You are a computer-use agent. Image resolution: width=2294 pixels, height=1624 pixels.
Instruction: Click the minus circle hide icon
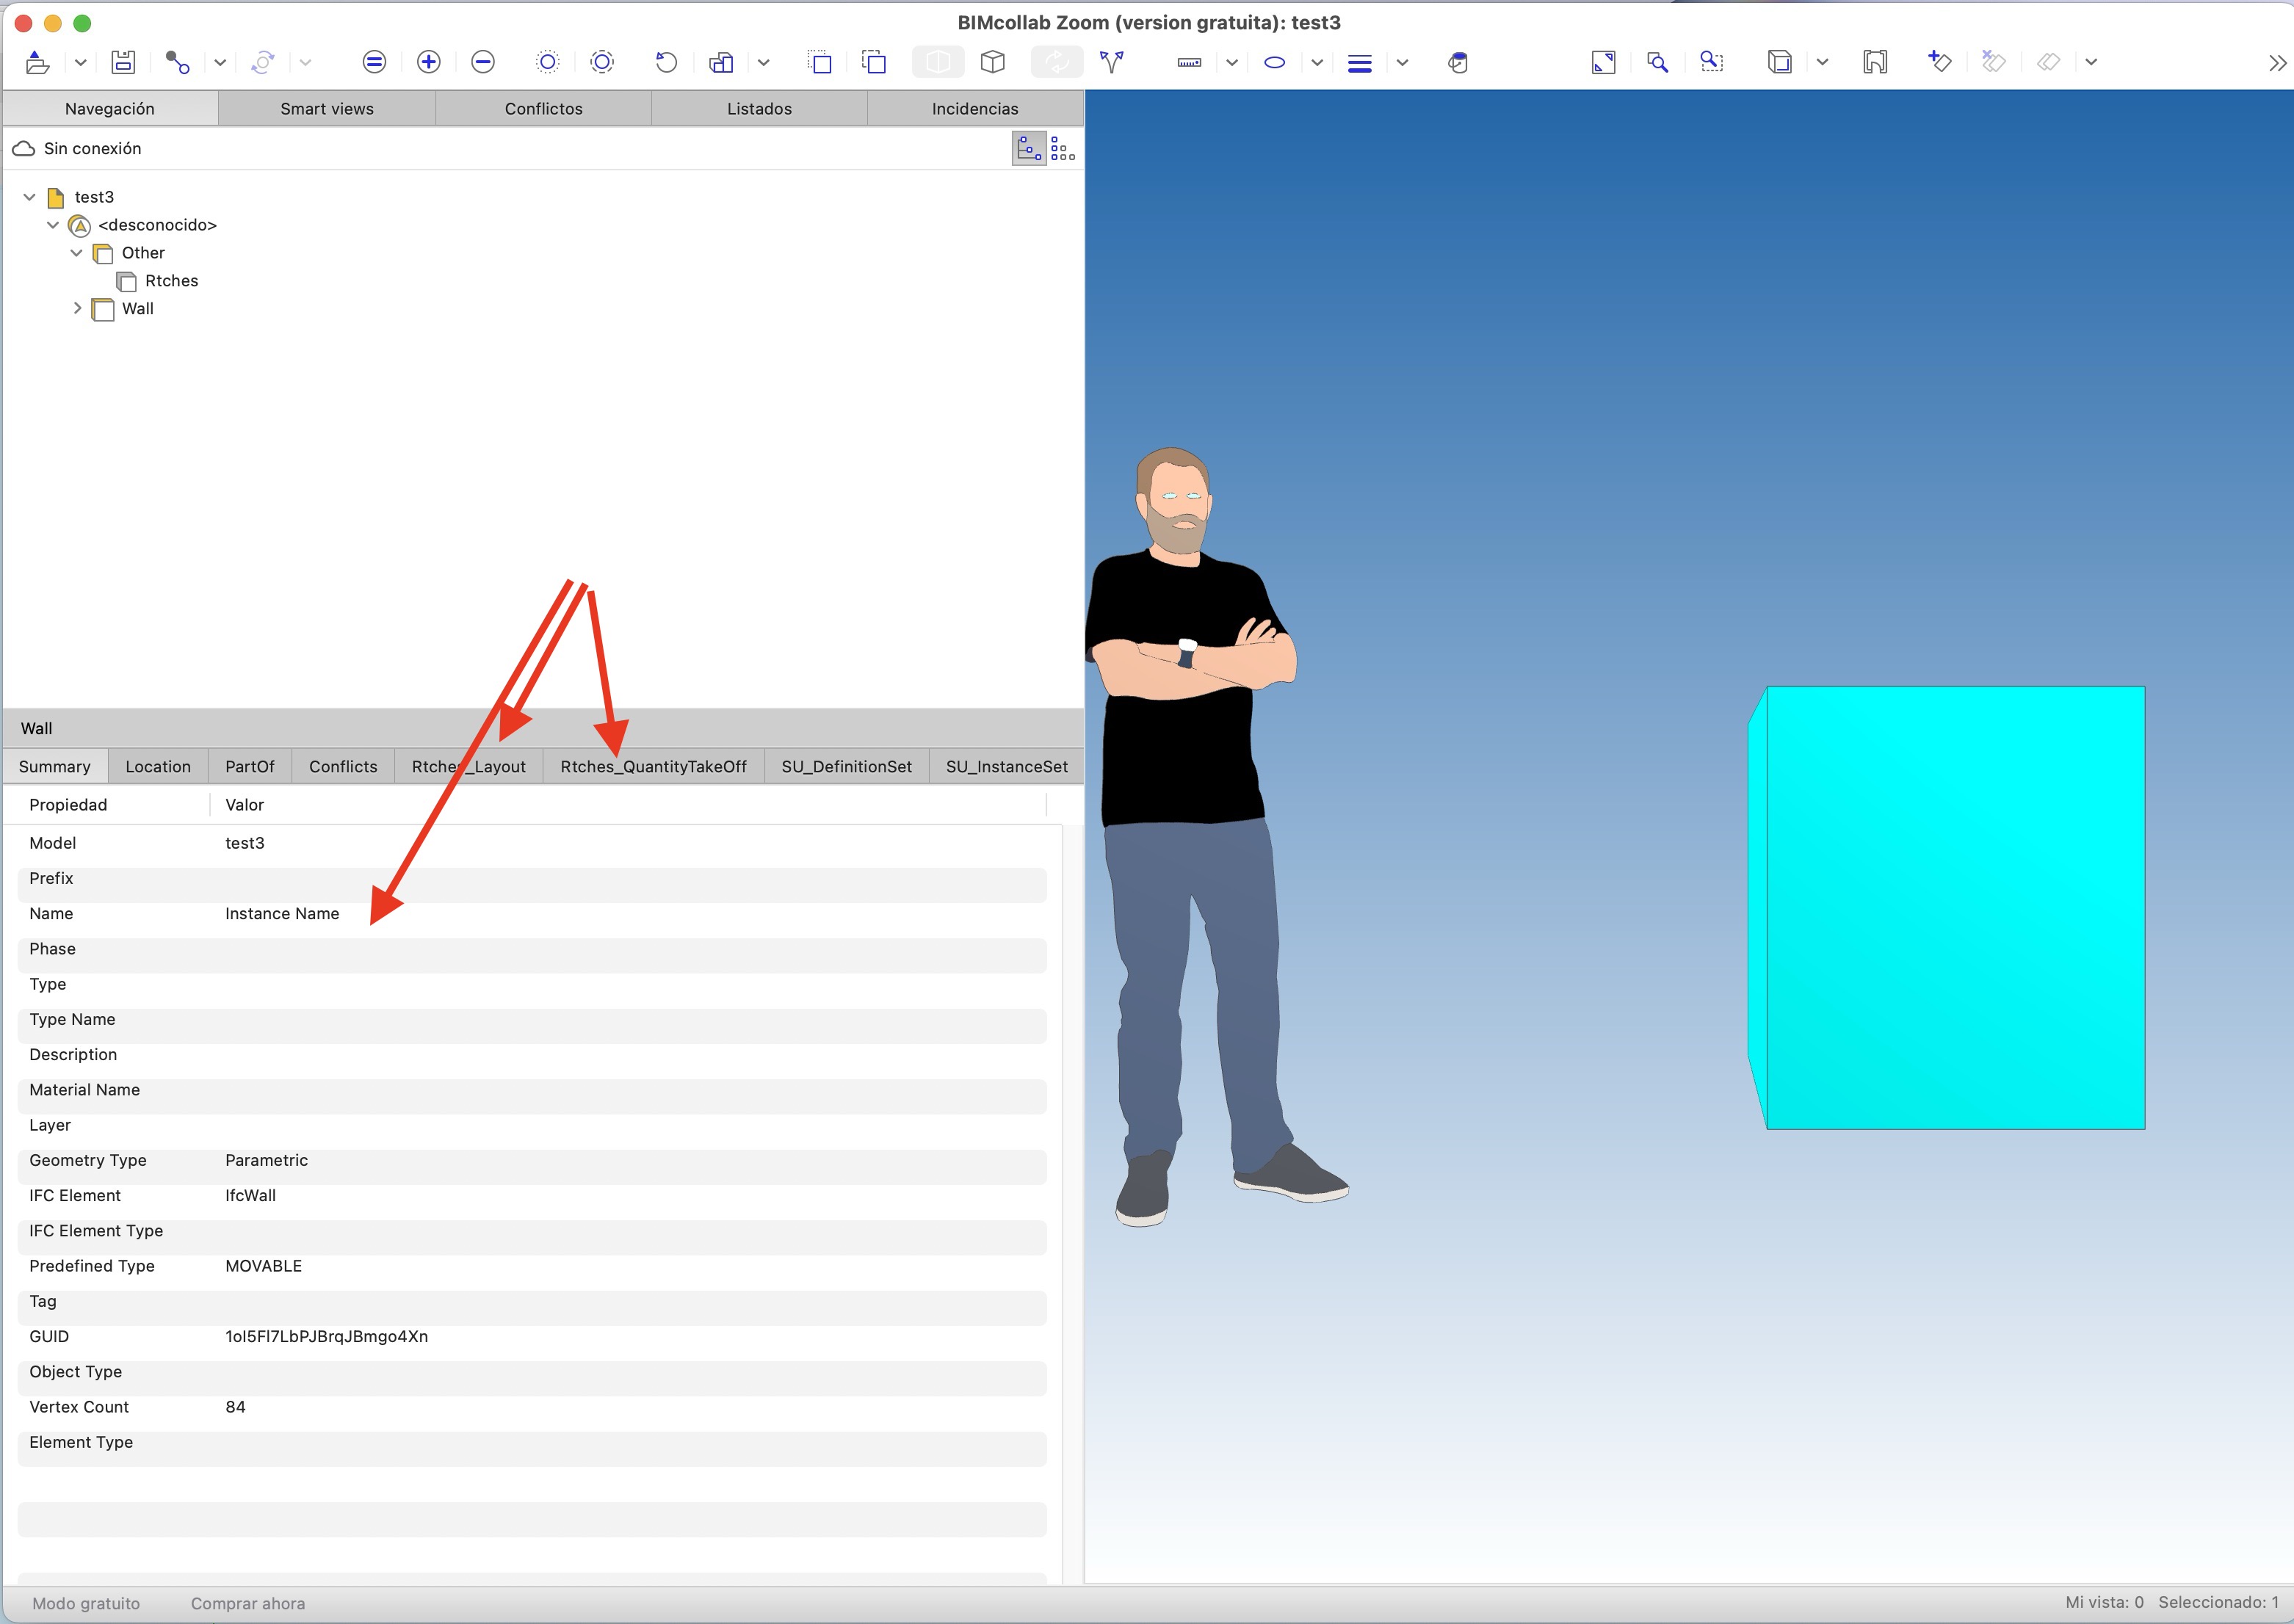coord(482,62)
